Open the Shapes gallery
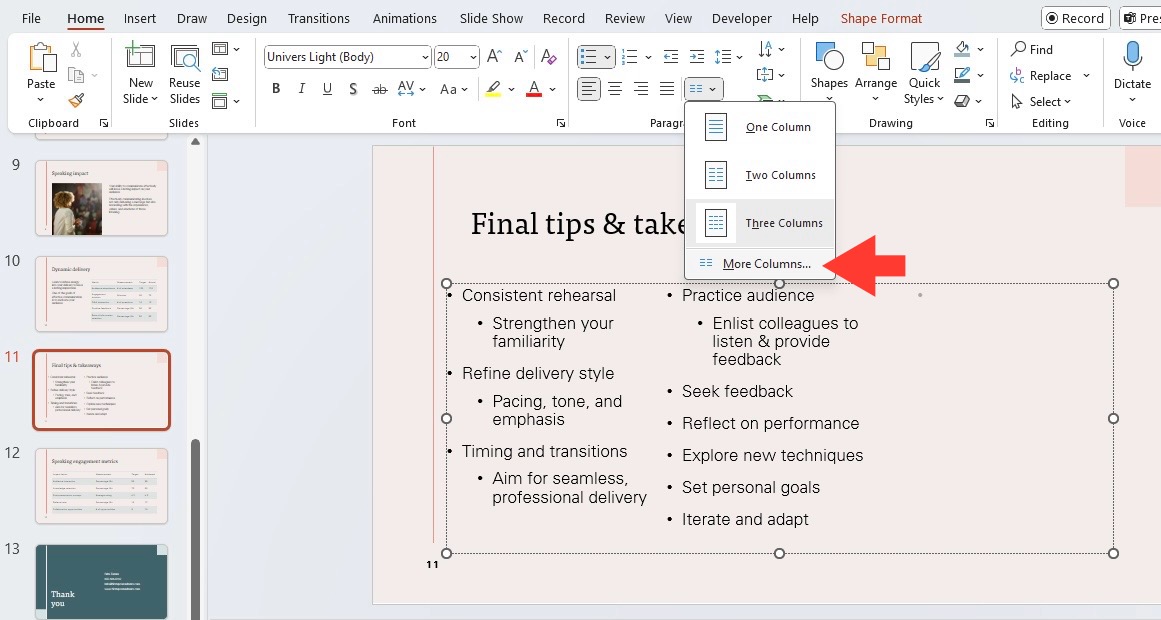 829,72
